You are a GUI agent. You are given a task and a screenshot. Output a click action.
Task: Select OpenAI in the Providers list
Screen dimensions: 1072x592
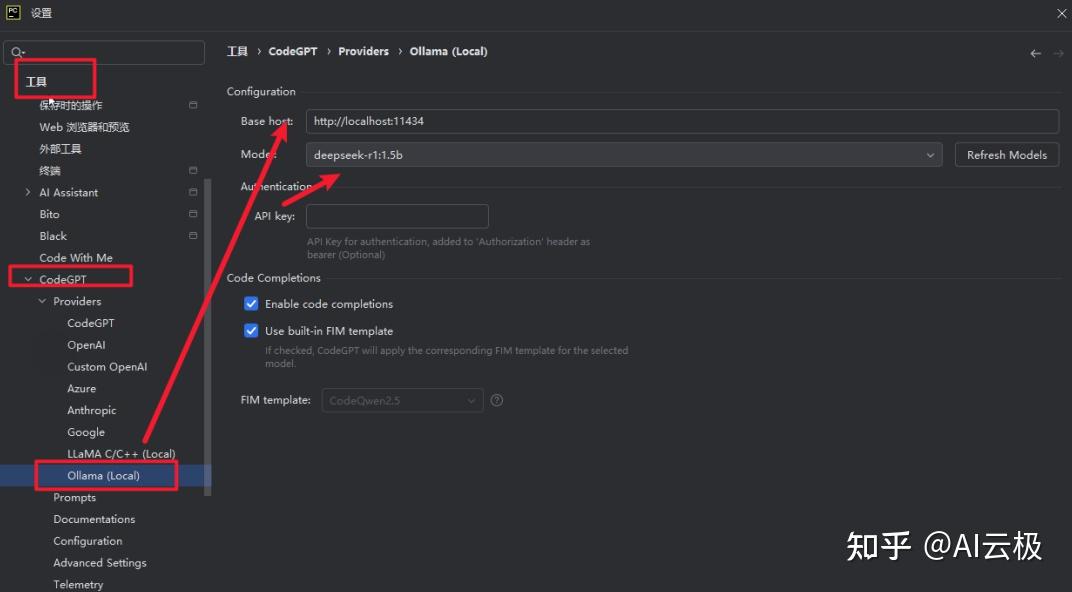[x=86, y=344]
